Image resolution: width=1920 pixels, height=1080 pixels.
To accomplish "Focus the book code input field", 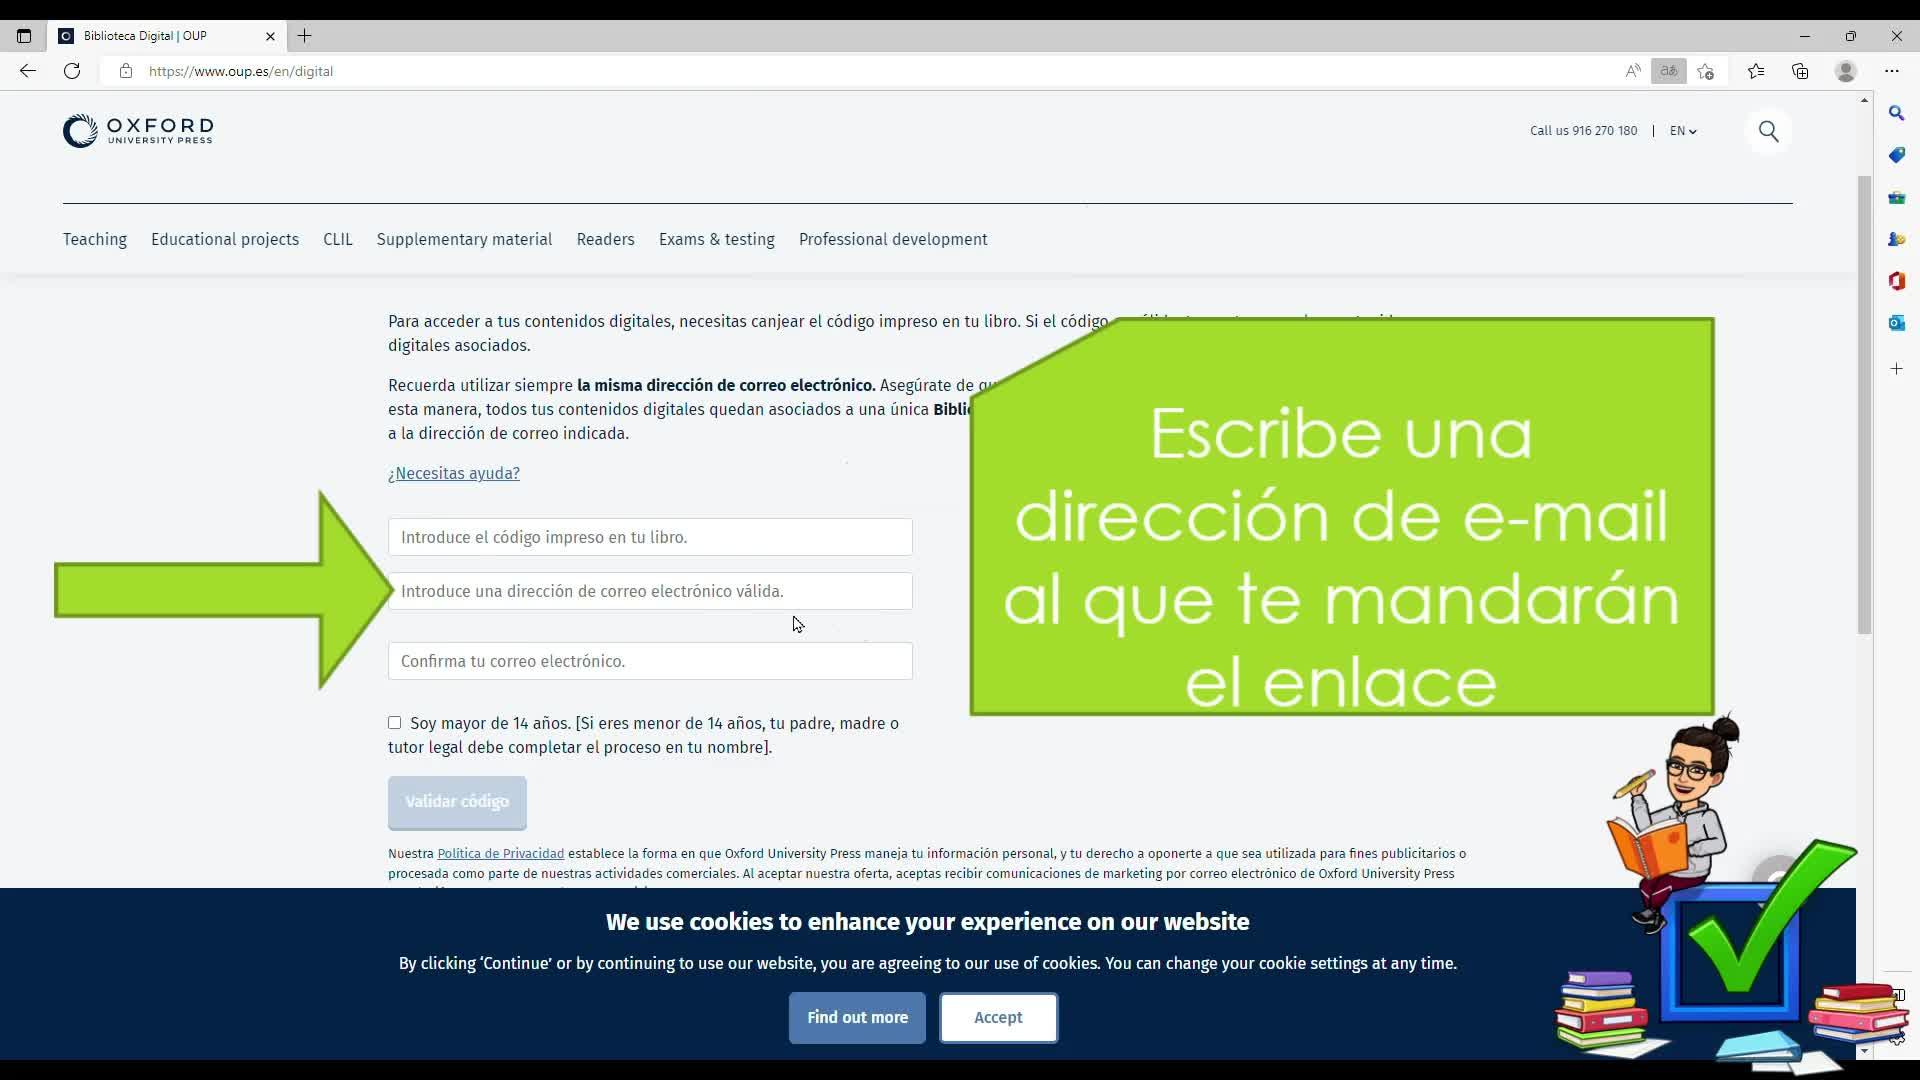I will click(650, 538).
